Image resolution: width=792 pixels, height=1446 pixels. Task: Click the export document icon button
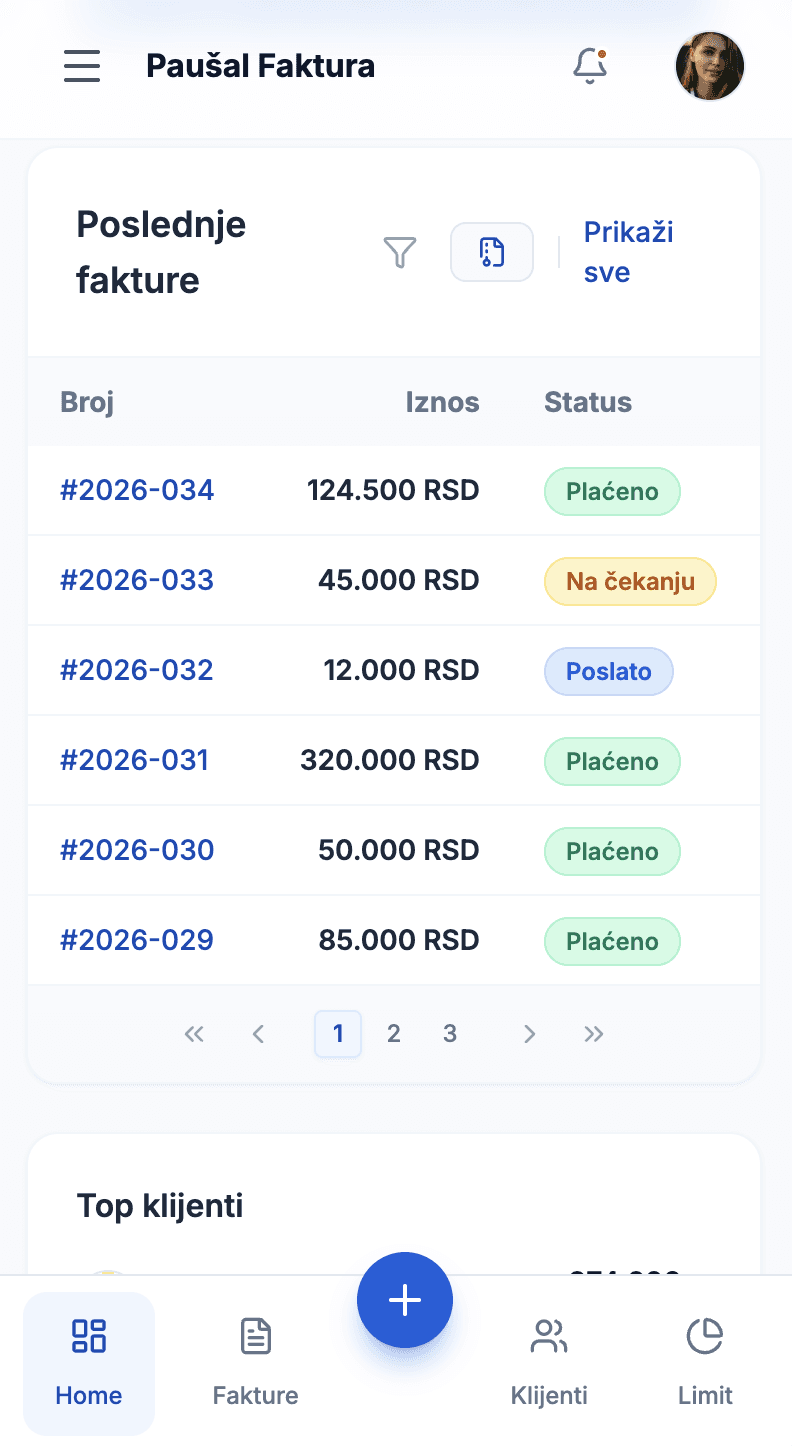[492, 252]
